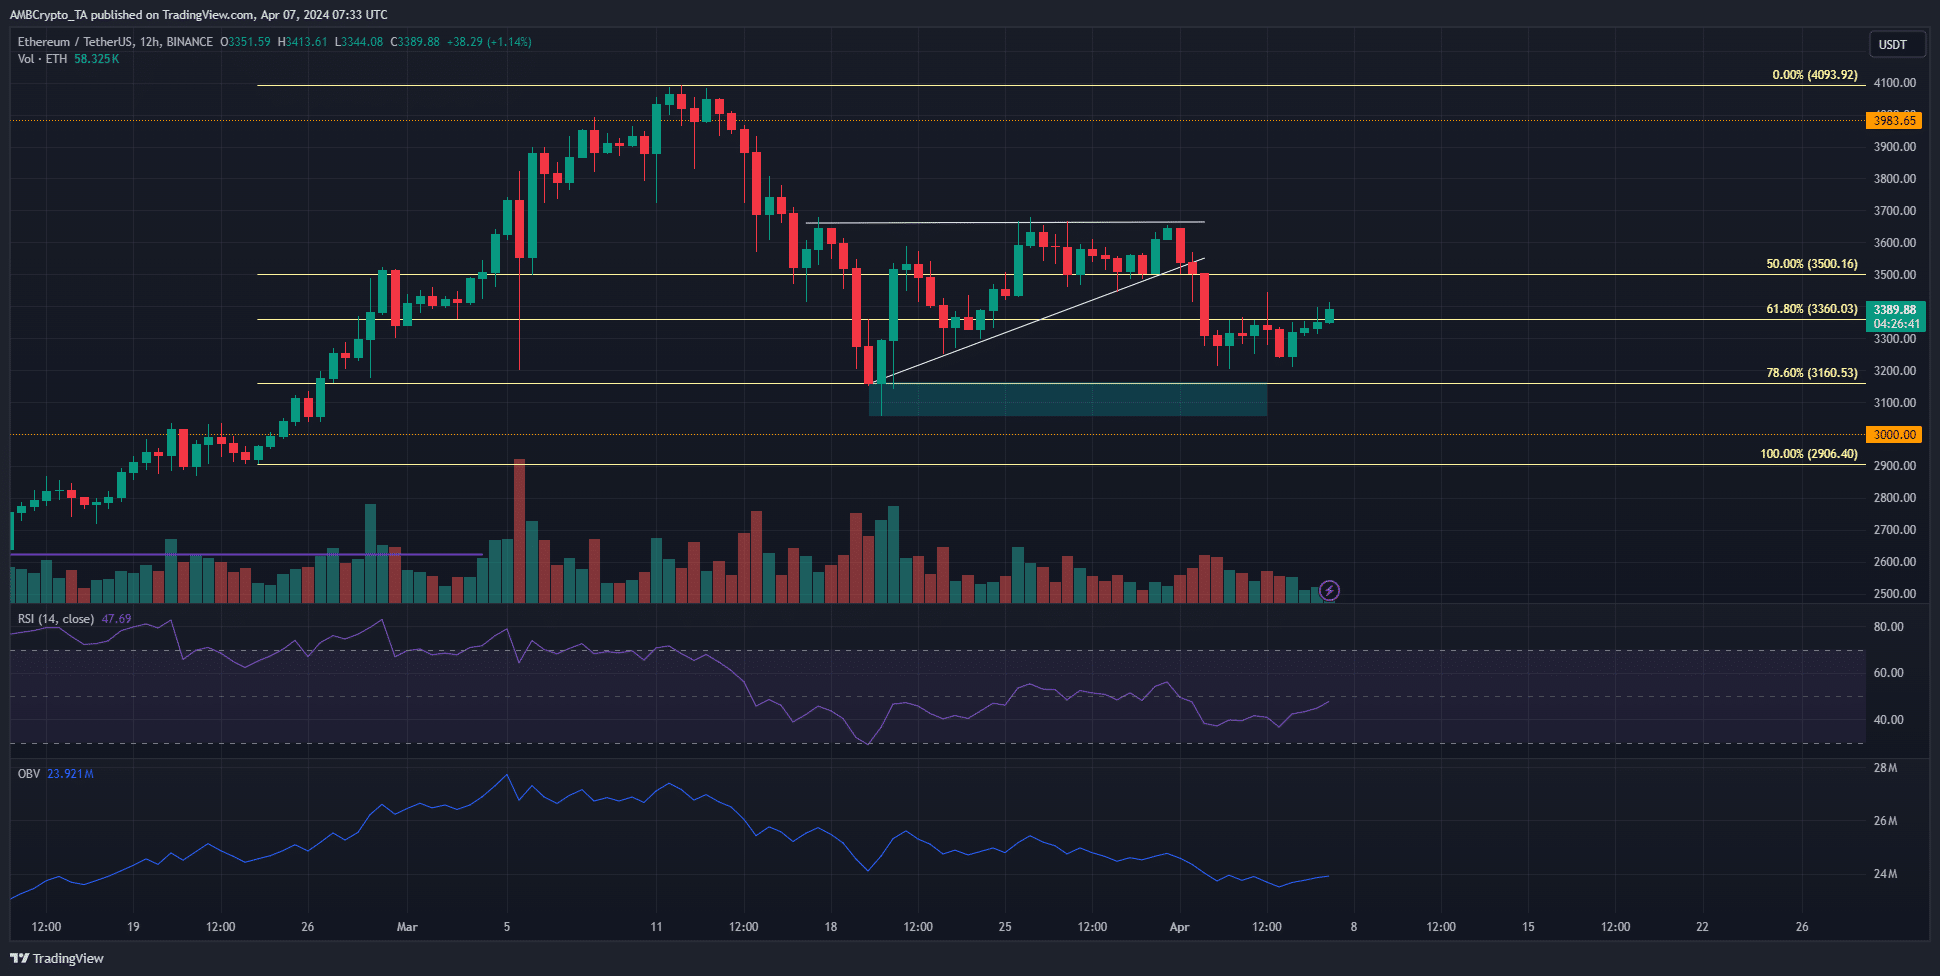Click the 100.00% (2906.40) Fibonacci label
Image resolution: width=1940 pixels, height=976 pixels.
[1808, 454]
